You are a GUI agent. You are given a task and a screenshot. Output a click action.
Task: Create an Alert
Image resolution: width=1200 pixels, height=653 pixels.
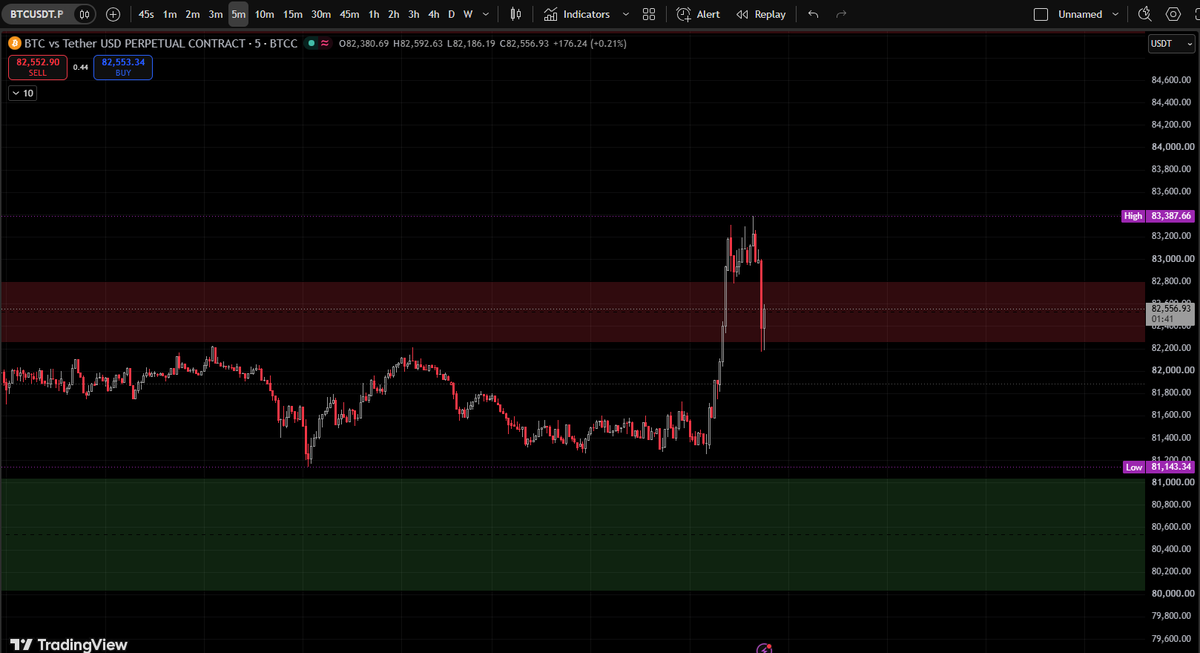click(x=698, y=14)
